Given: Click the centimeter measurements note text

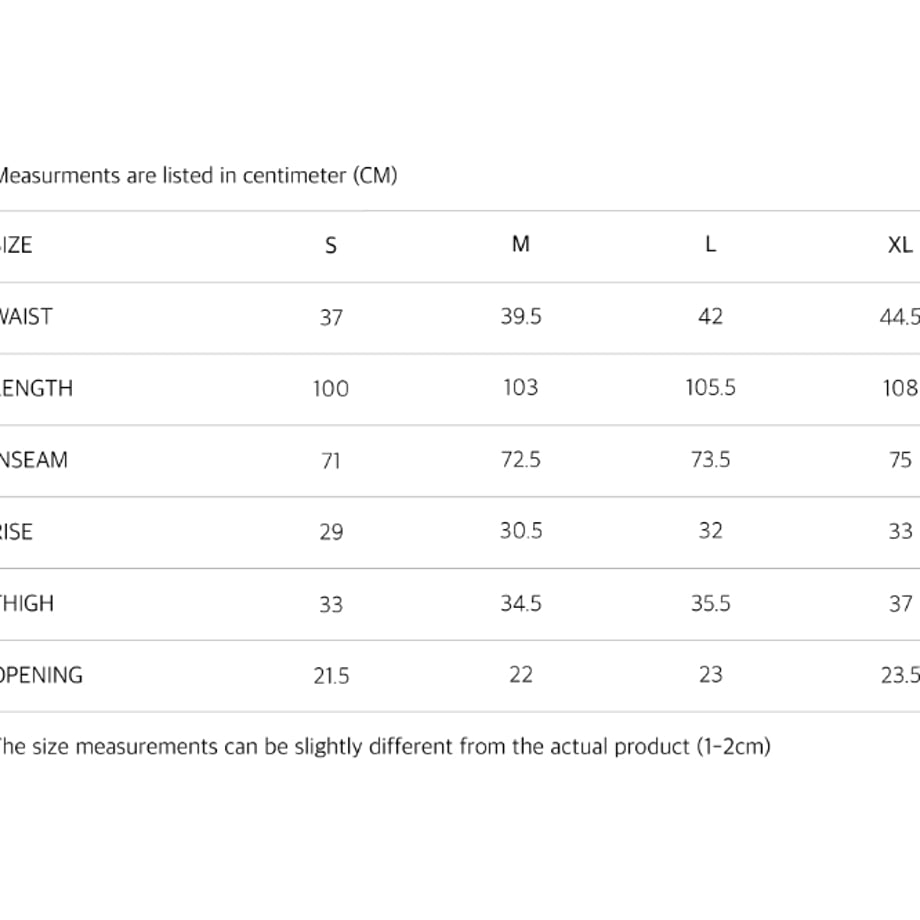Looking at the screenshot, I should 197,175.
